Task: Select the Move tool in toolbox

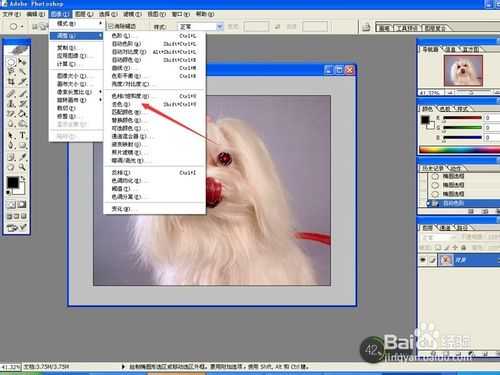Action: click(22, 62)
